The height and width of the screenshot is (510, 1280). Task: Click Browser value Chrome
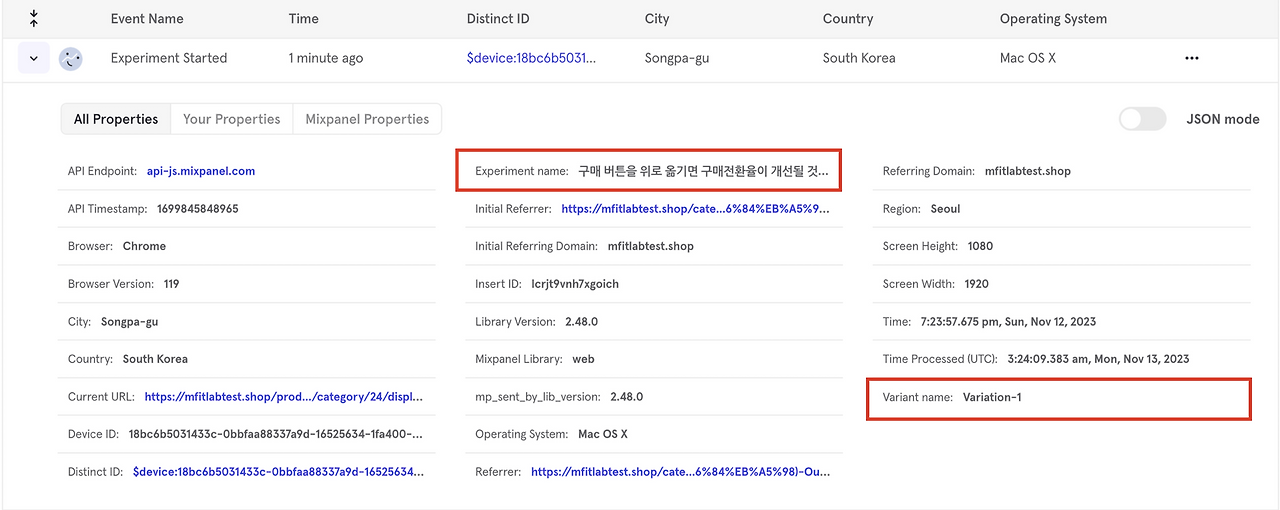[144, 246]
